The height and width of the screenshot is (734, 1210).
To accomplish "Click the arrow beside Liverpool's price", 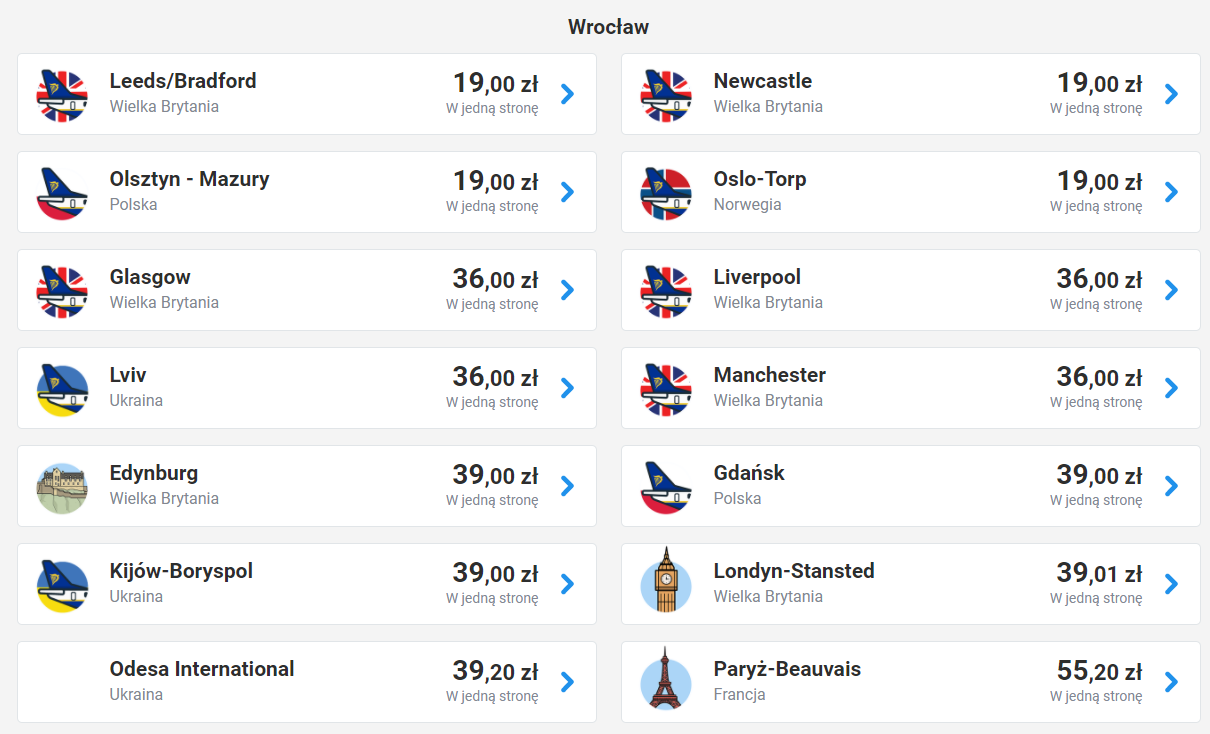I will click(1172, 290).
